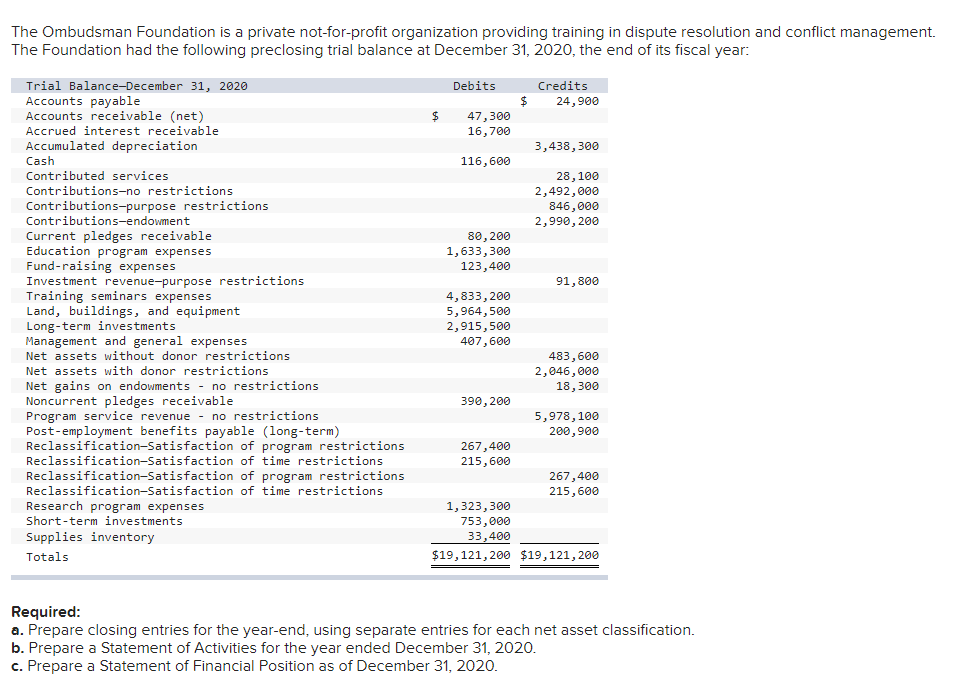Select the 91,800 credit amount
This screenshot has width=957, height=684.
pos(577,281)
